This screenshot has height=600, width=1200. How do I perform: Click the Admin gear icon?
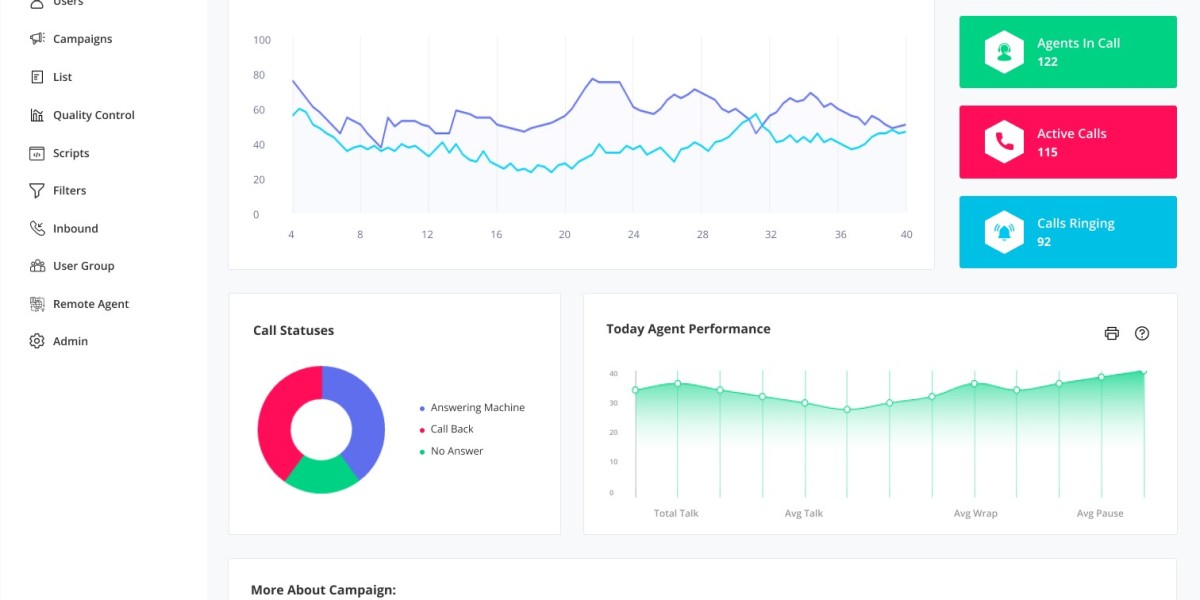[37, 341]
